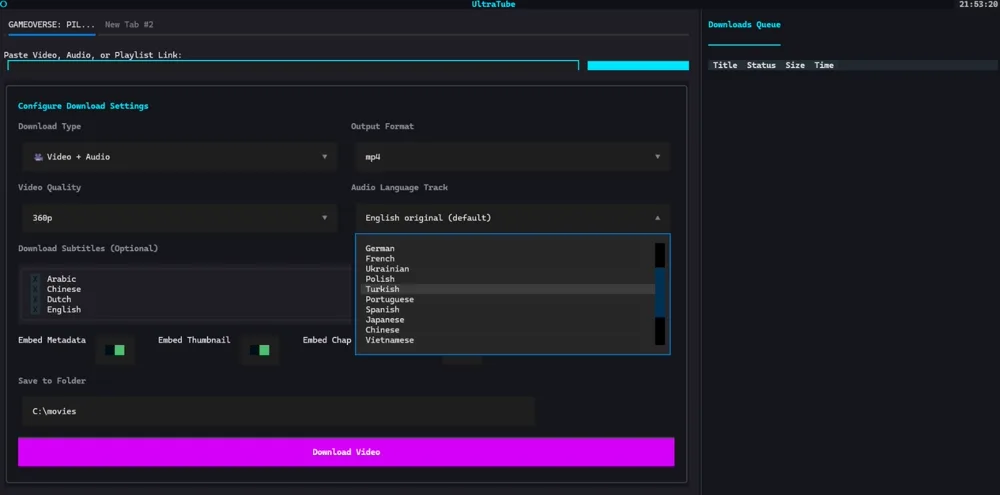Select Chinese in the audio language list
This screenshot has height=495, width=1000.
pyautogui.click(x=508, y=330)
